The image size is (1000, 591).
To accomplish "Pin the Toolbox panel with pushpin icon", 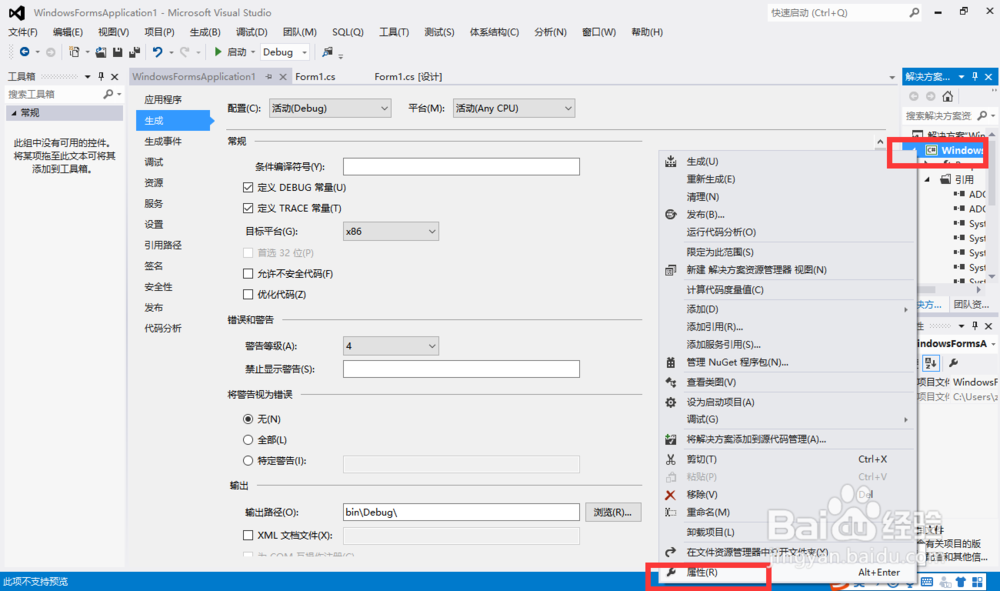I will (x=101, y=77).
